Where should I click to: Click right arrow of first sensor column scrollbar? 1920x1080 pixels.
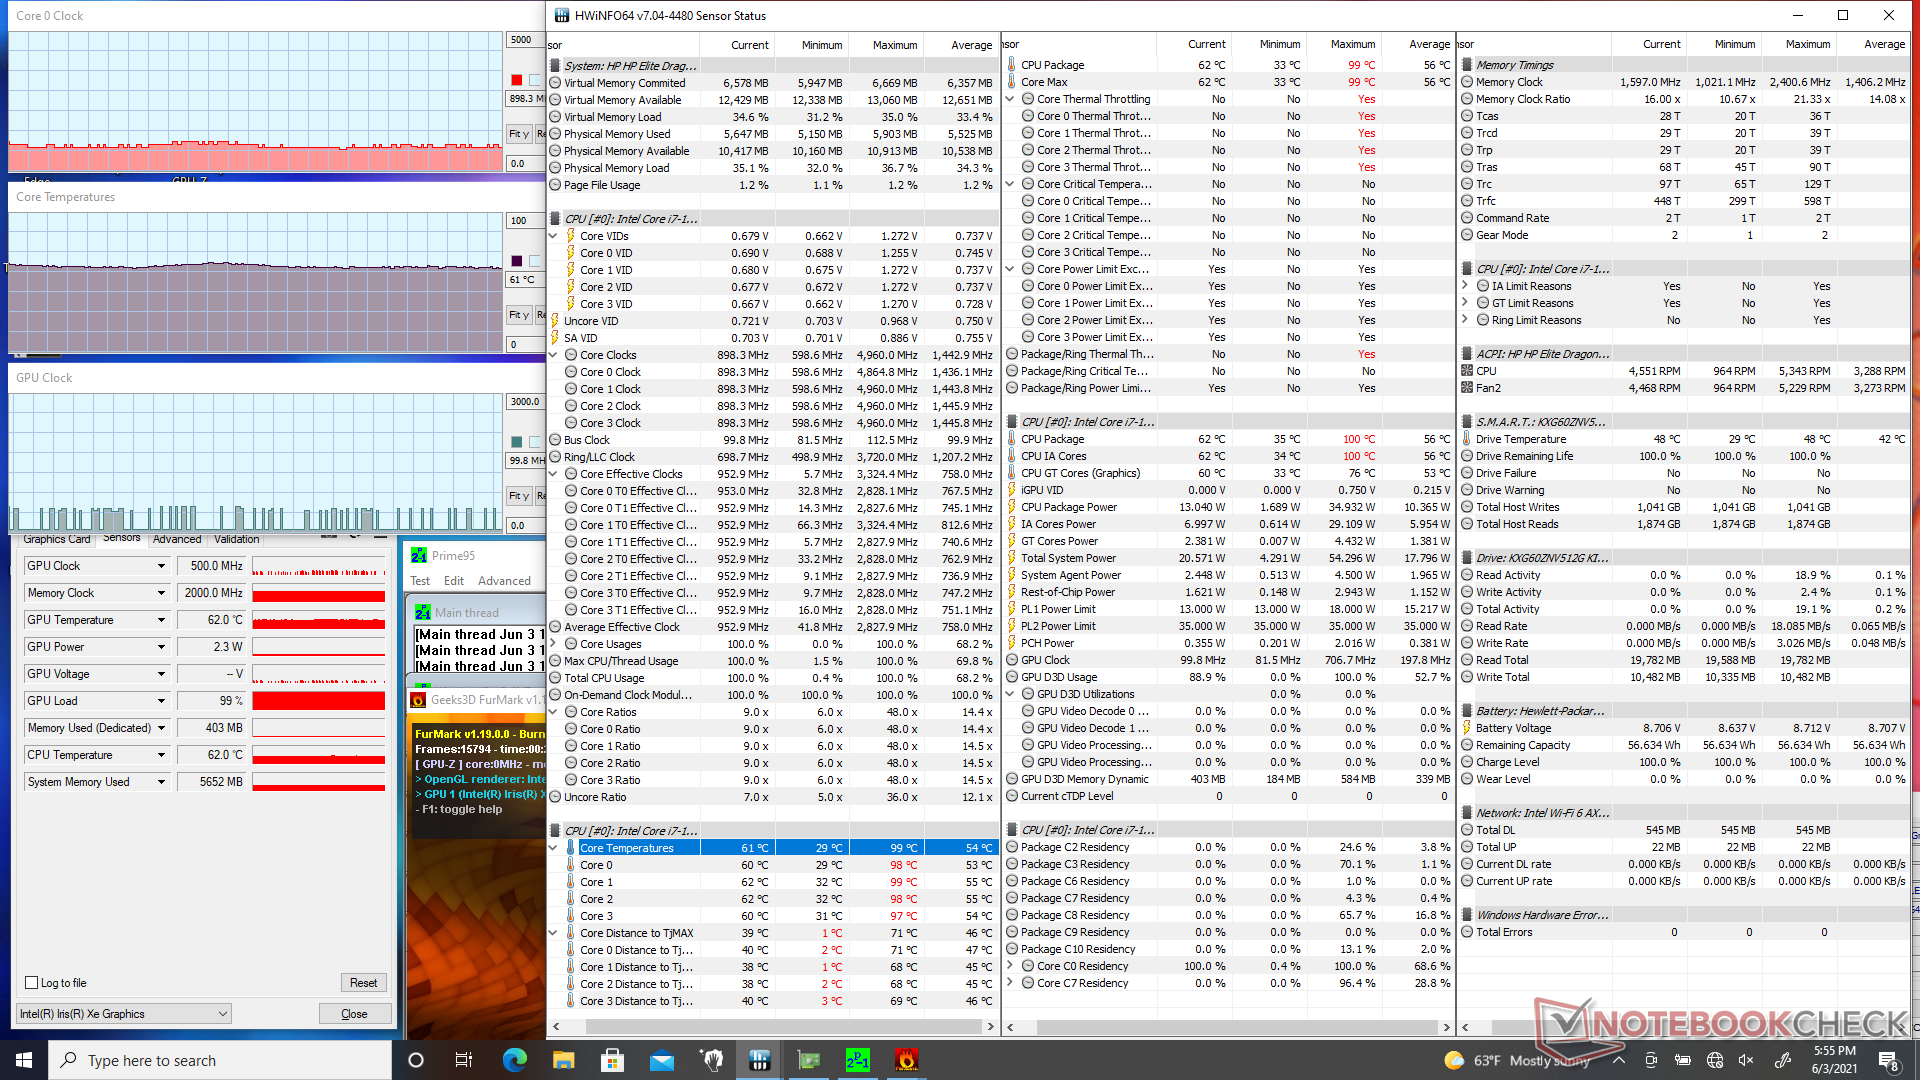(990, 1027)
